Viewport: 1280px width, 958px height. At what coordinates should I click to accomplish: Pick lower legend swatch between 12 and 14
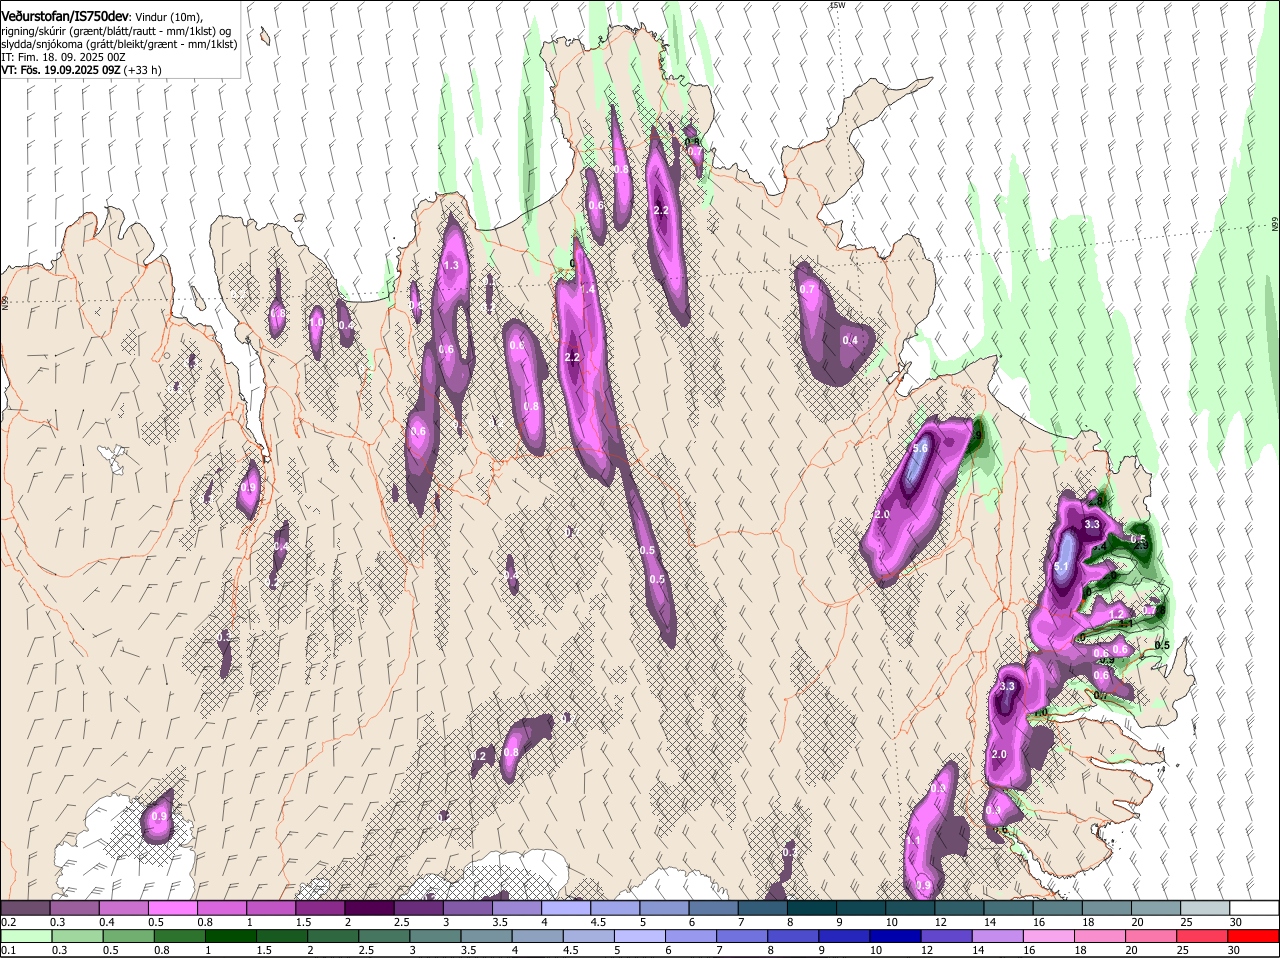948,935
